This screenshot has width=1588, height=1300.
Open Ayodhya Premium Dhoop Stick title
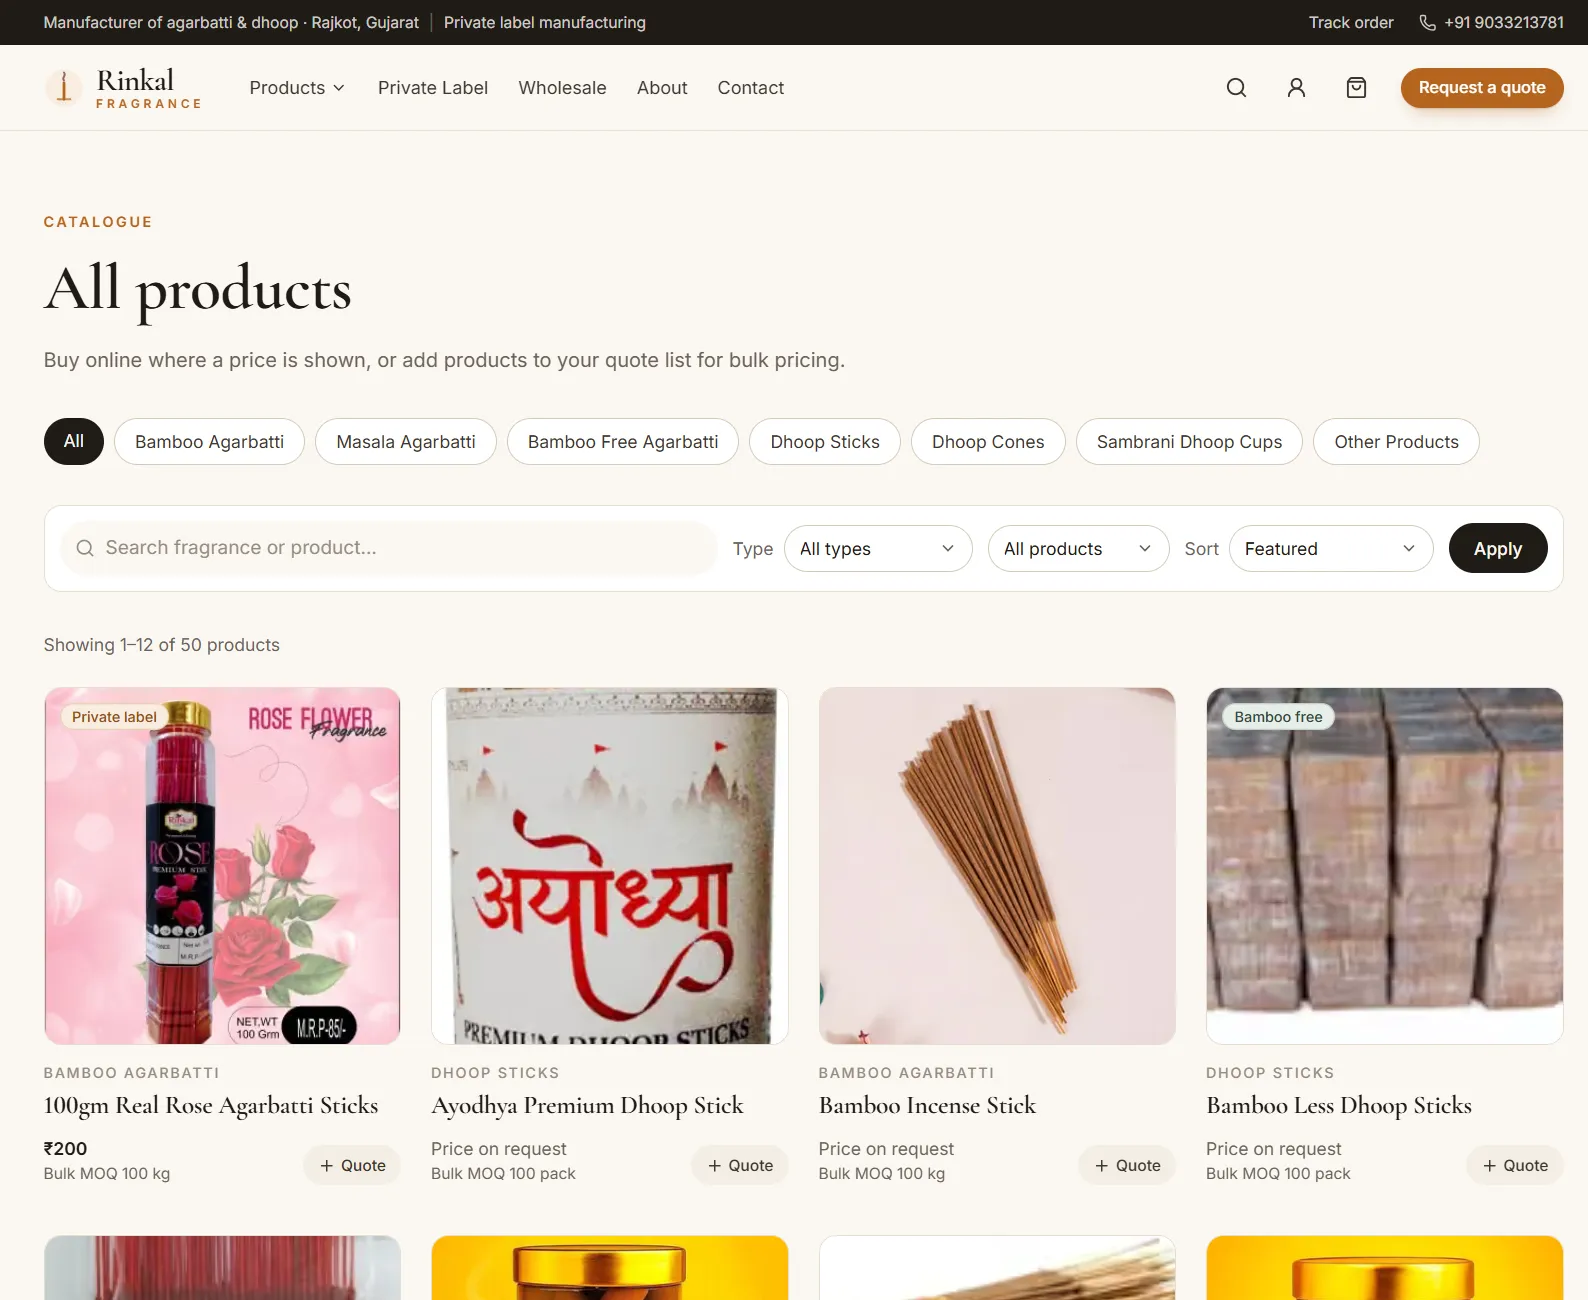(x=587, y=1105)
